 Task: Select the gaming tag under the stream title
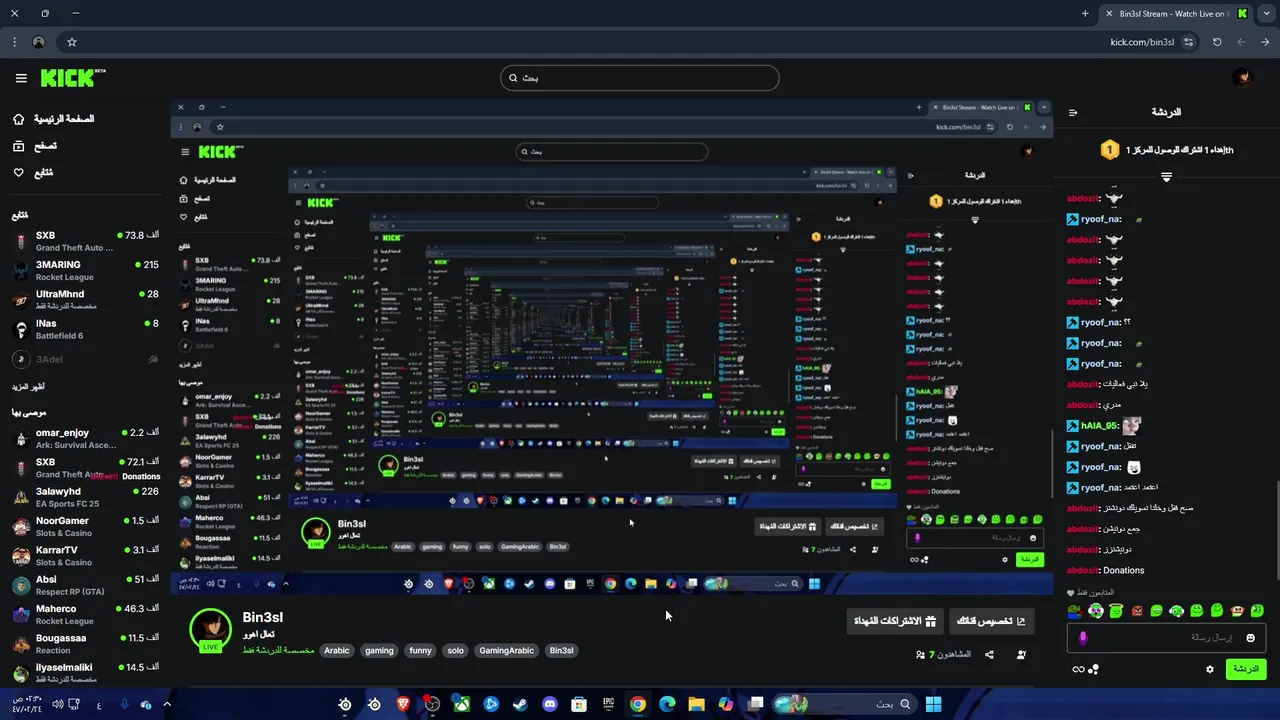379,650
